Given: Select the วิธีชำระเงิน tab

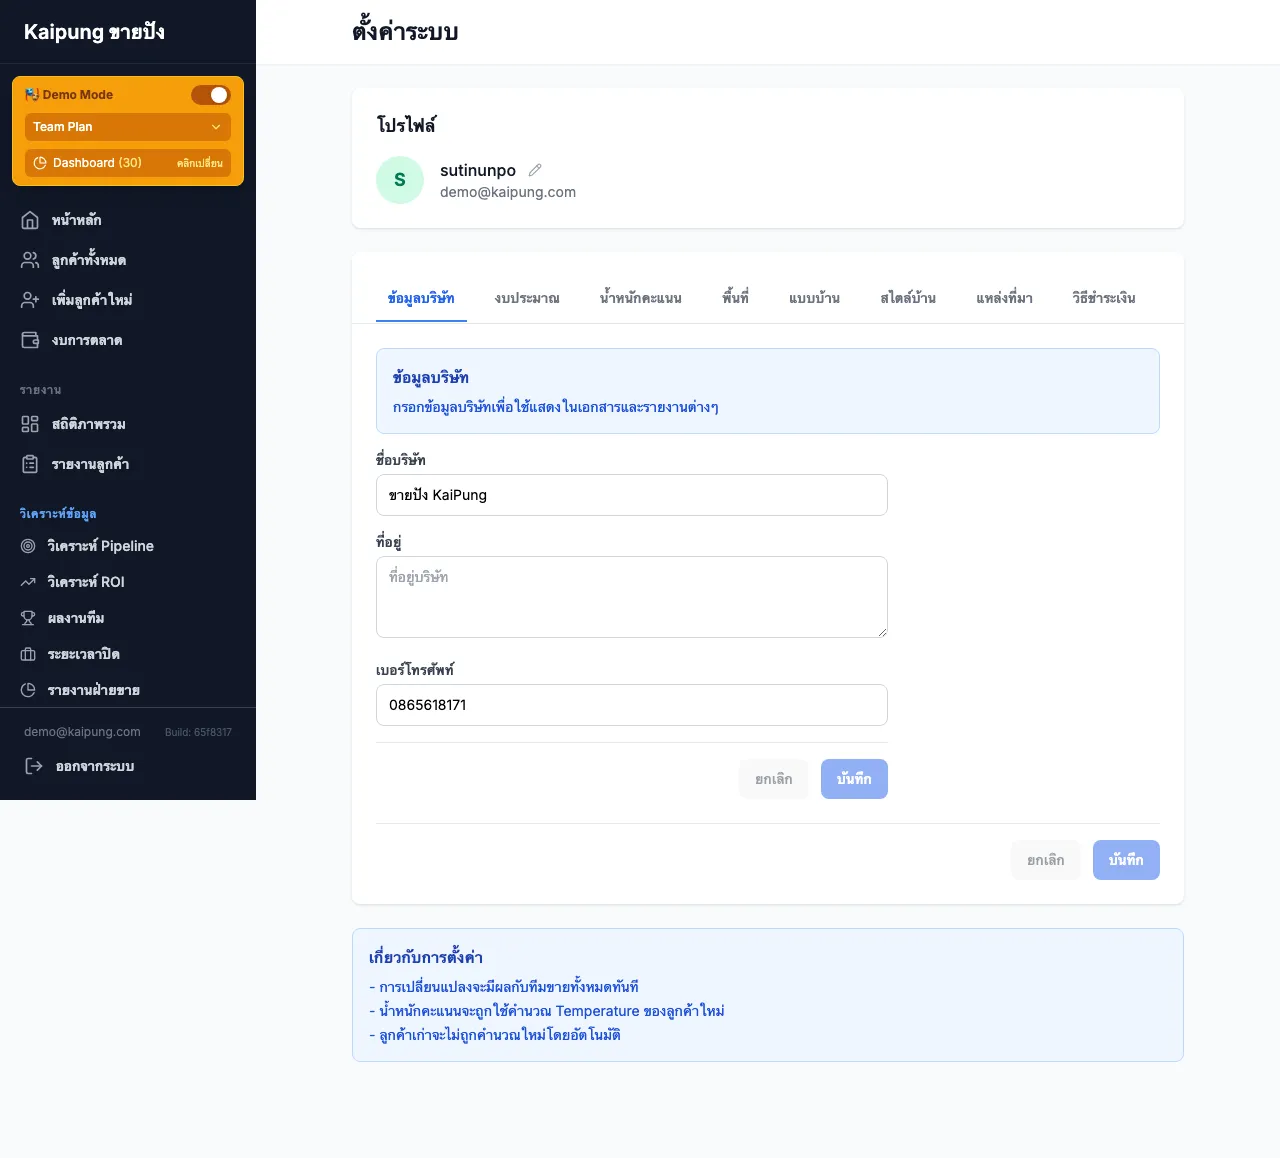Looking at the screenshot, I should [x=1103, y=298].
